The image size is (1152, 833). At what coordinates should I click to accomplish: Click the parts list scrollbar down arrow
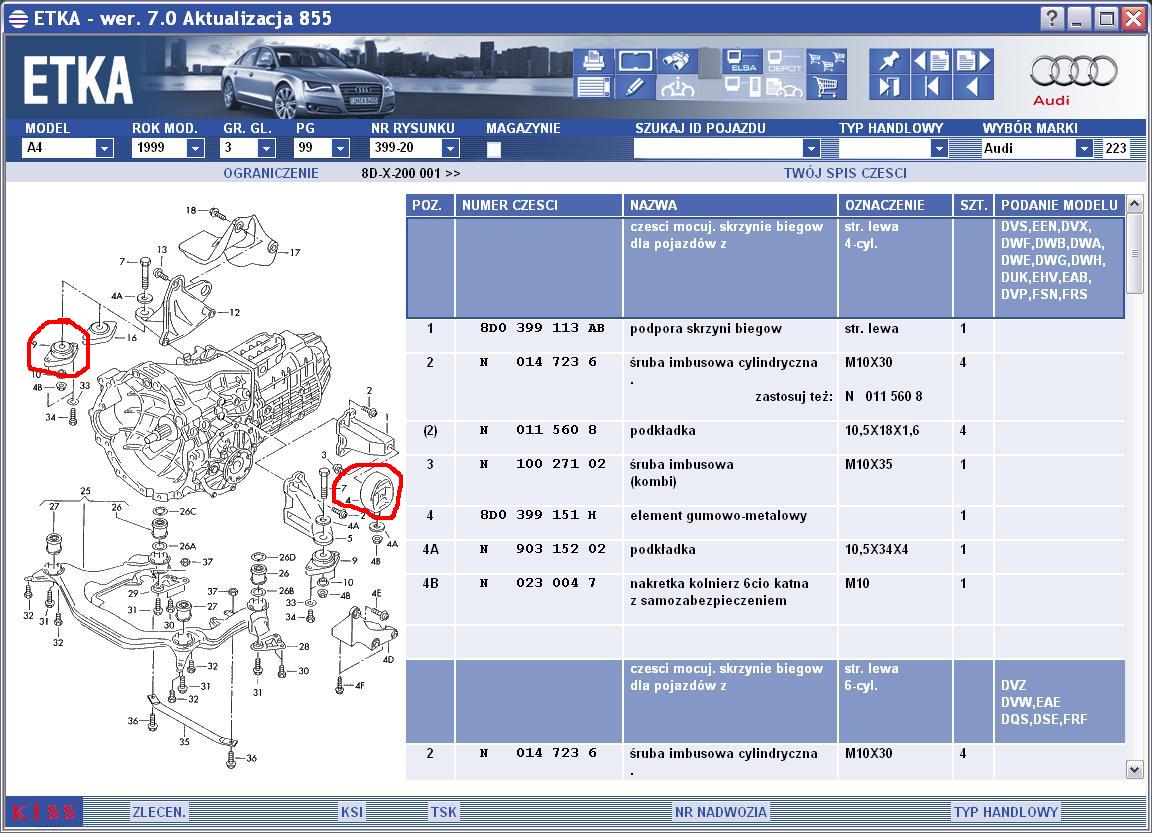click(x=1134, y=770)
